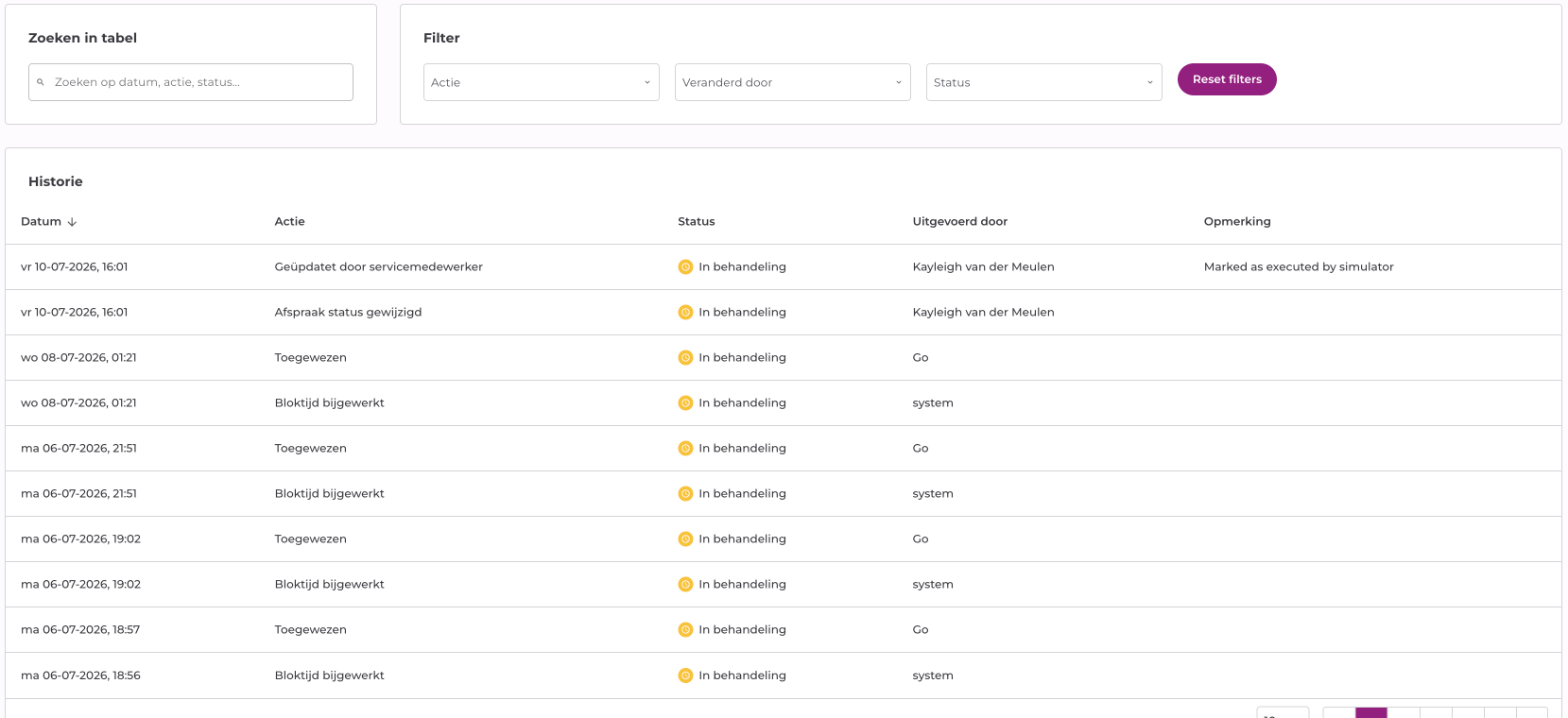Open the Actie filter dropdown

point(541,82)
